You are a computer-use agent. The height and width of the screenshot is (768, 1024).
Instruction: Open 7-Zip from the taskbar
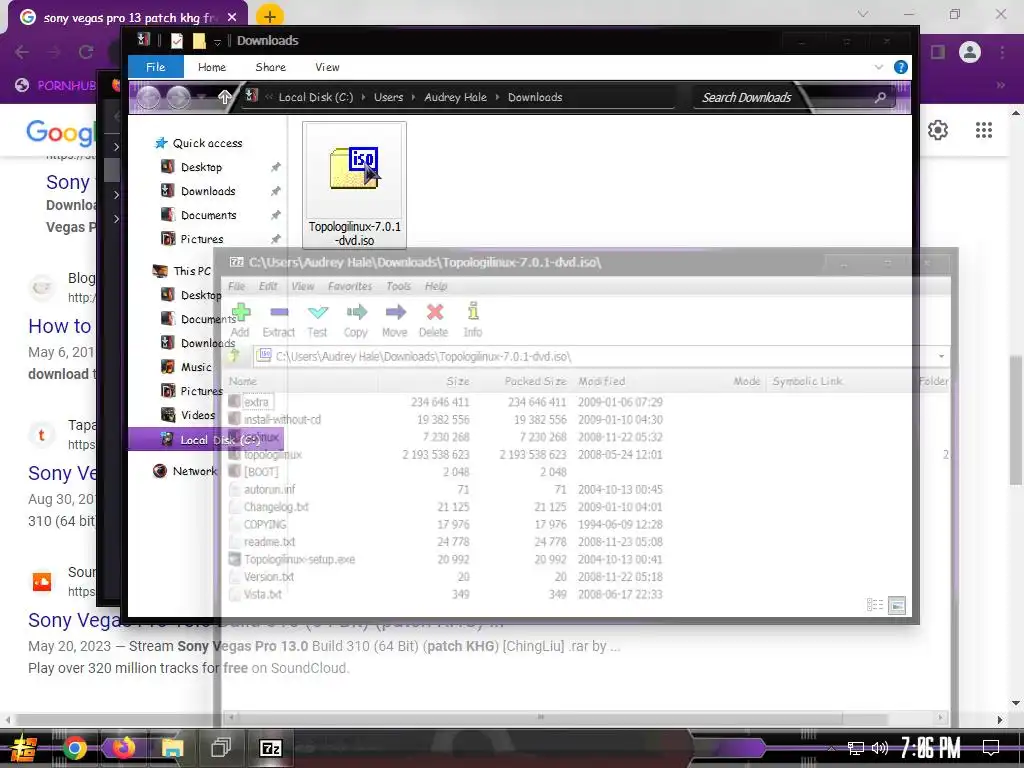(x=270, y=748)
